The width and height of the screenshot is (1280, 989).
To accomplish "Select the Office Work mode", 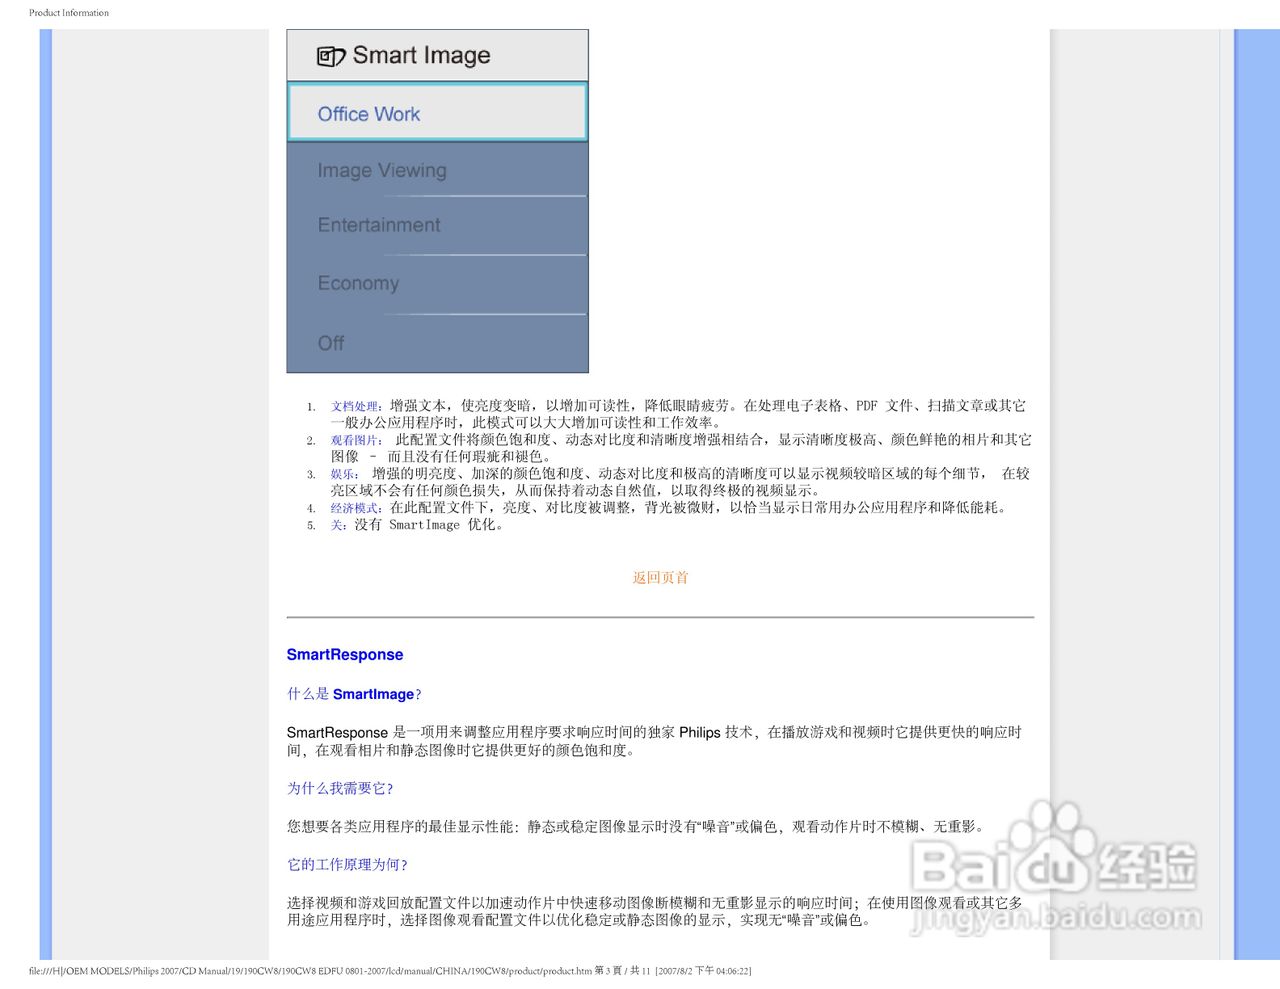I will [437, 112].
